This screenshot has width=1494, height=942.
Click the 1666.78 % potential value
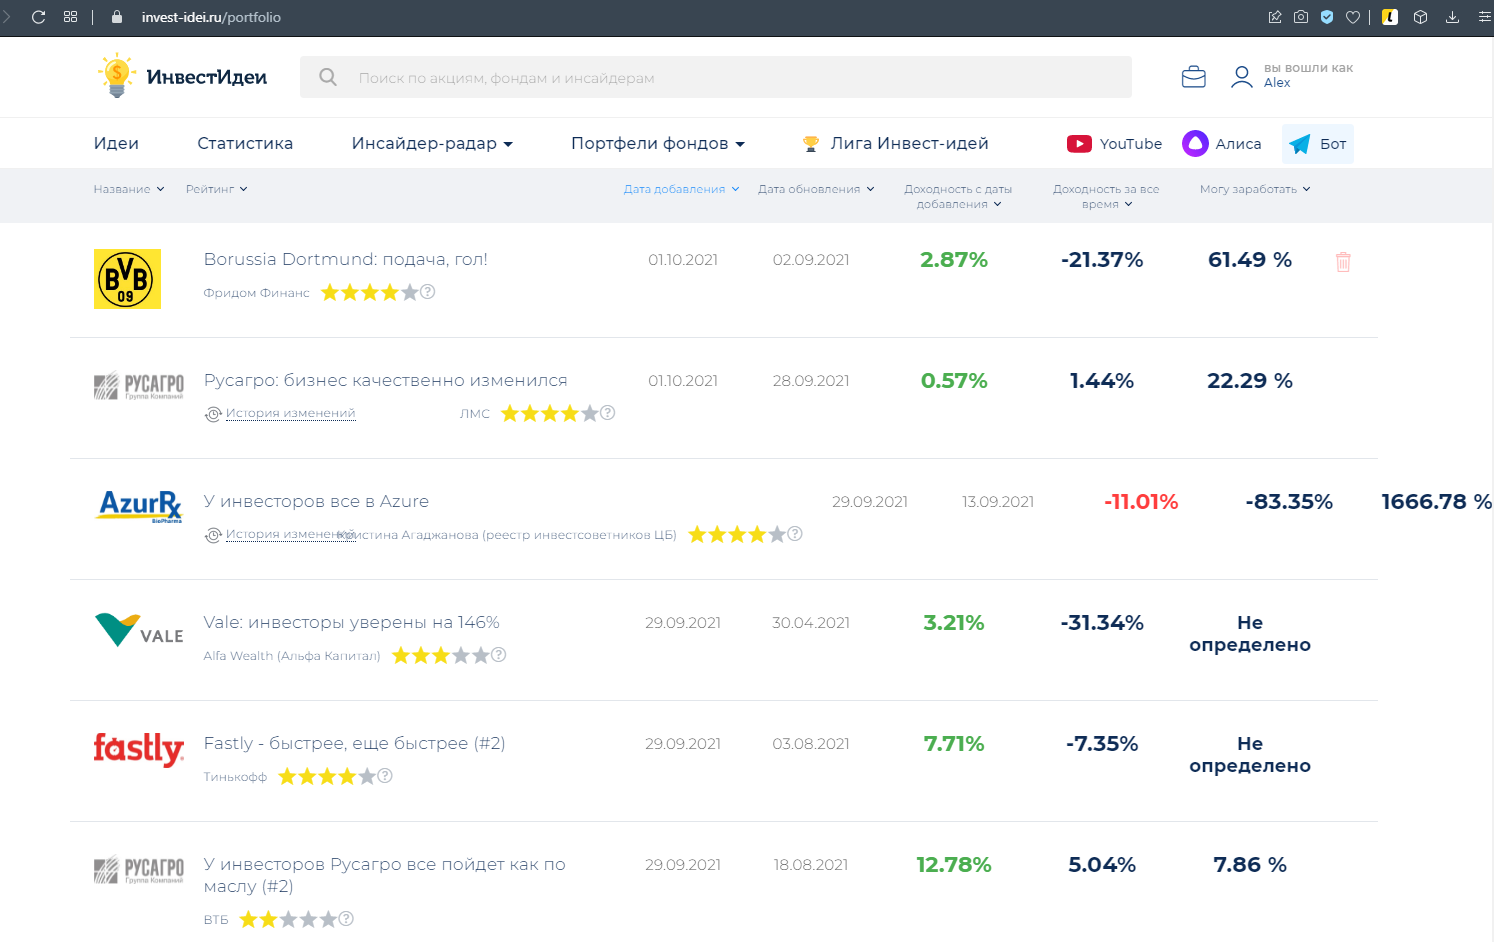[x=1436, y=502]
